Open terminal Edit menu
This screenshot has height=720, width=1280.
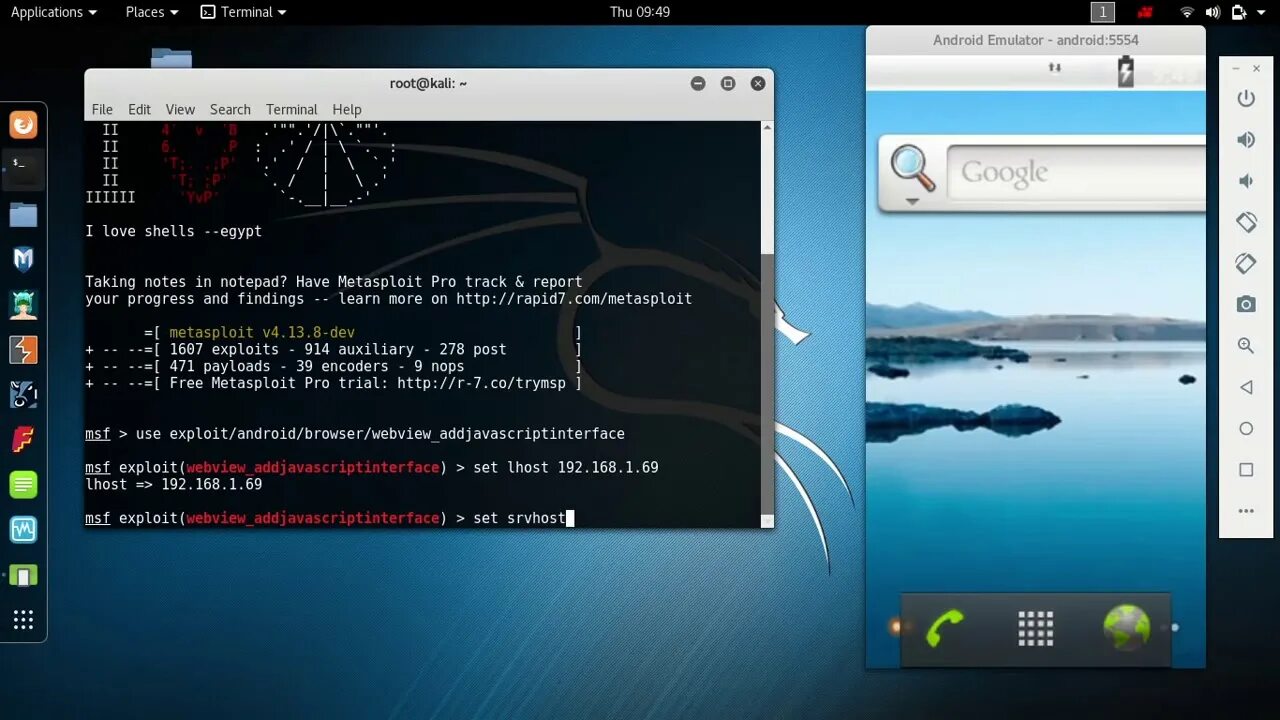pyautogui.click(x=139, y=109)
